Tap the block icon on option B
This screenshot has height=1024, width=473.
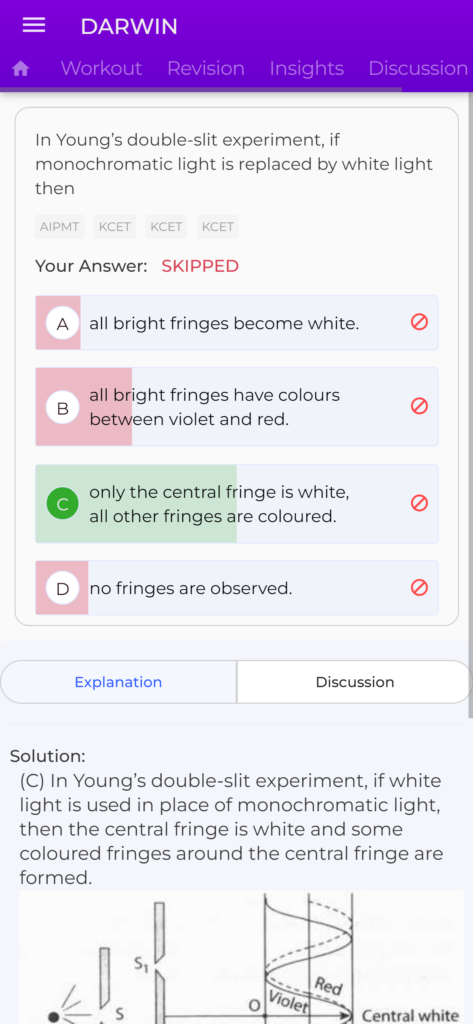click(419, 406)
